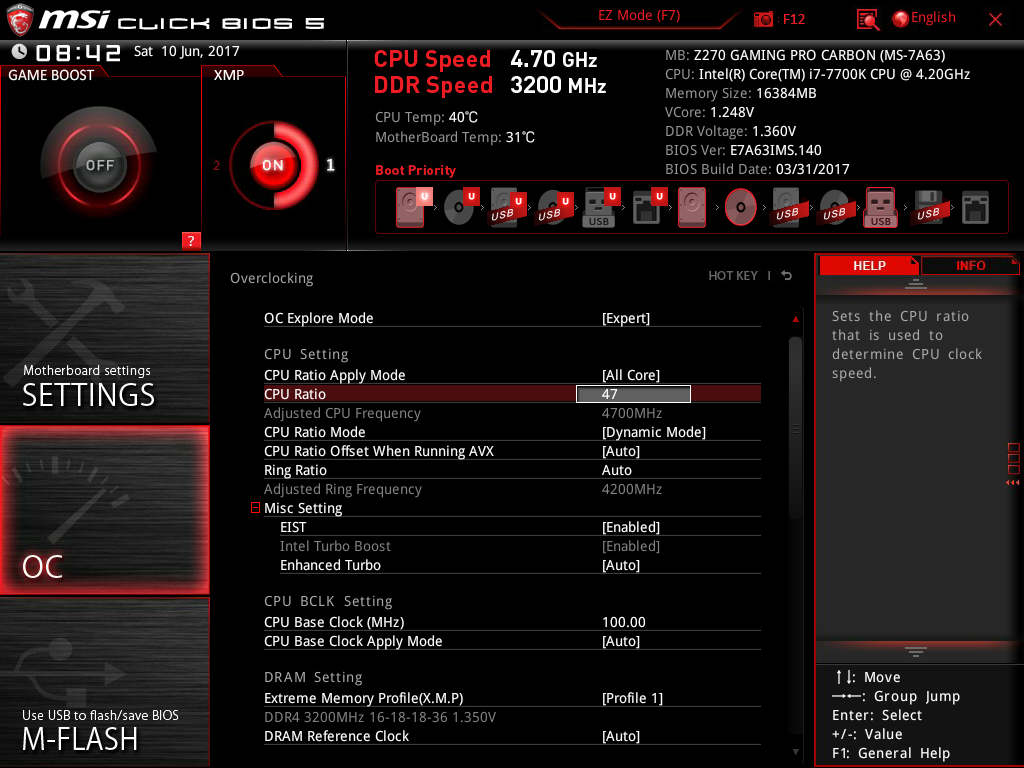The height and width of the screenshot is (768, 1024).
Task: Click the help panel top collapse handle
Action: coord(916,283)
